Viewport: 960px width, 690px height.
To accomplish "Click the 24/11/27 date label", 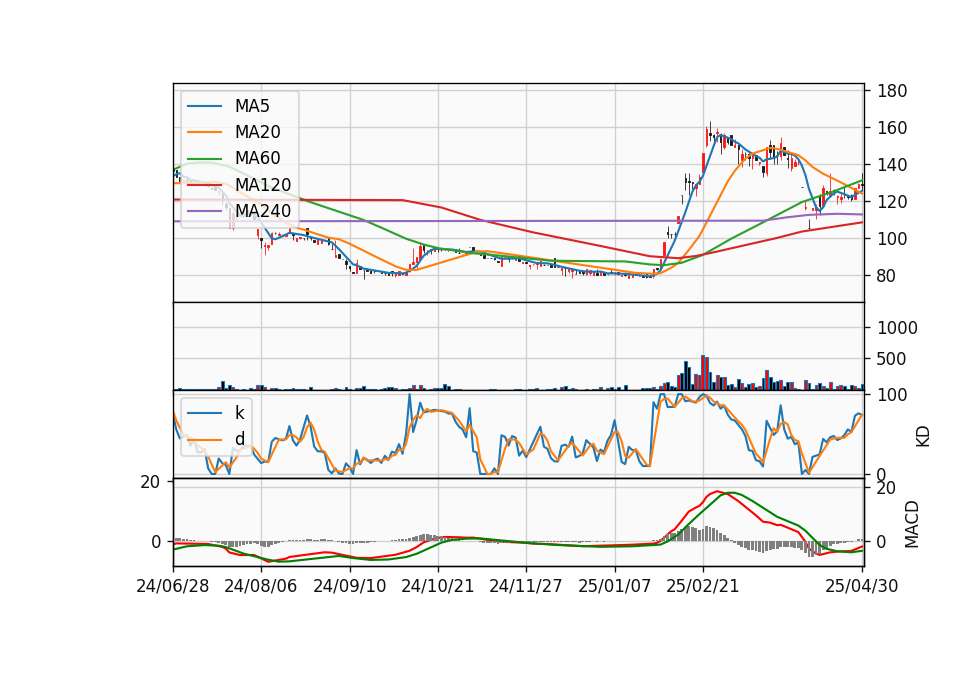I will point(526,586).
